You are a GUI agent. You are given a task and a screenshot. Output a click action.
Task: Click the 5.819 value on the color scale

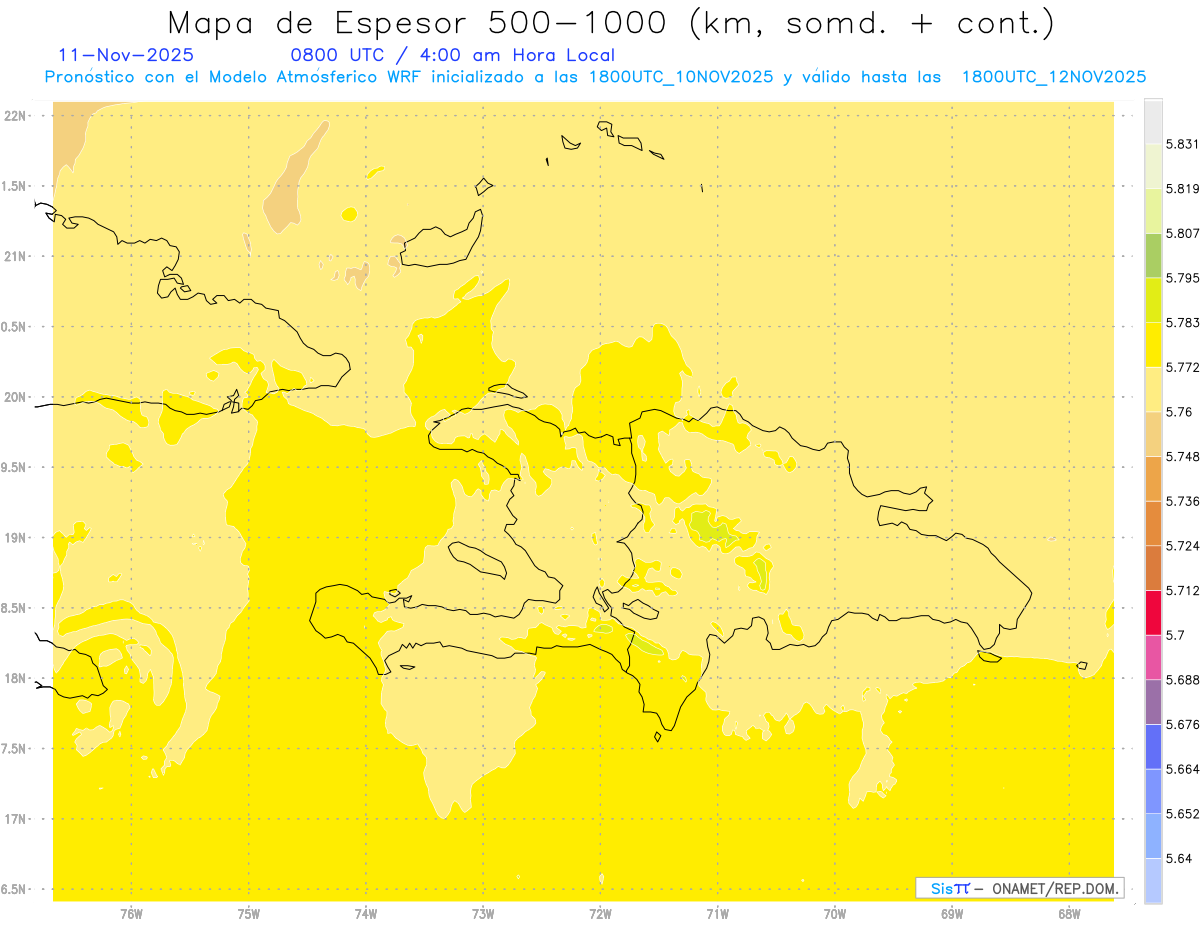[x=1183, y=189]
